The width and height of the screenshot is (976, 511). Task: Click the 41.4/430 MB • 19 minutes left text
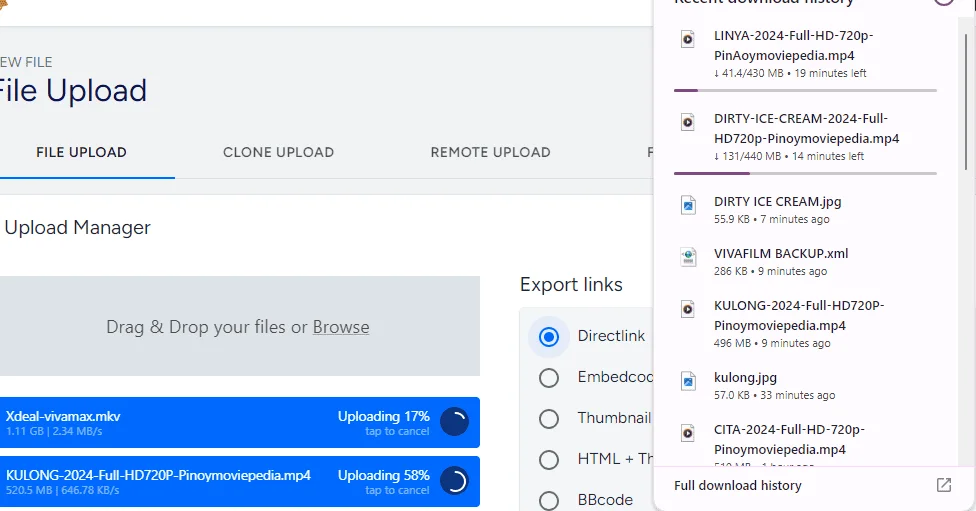[790, 73]
